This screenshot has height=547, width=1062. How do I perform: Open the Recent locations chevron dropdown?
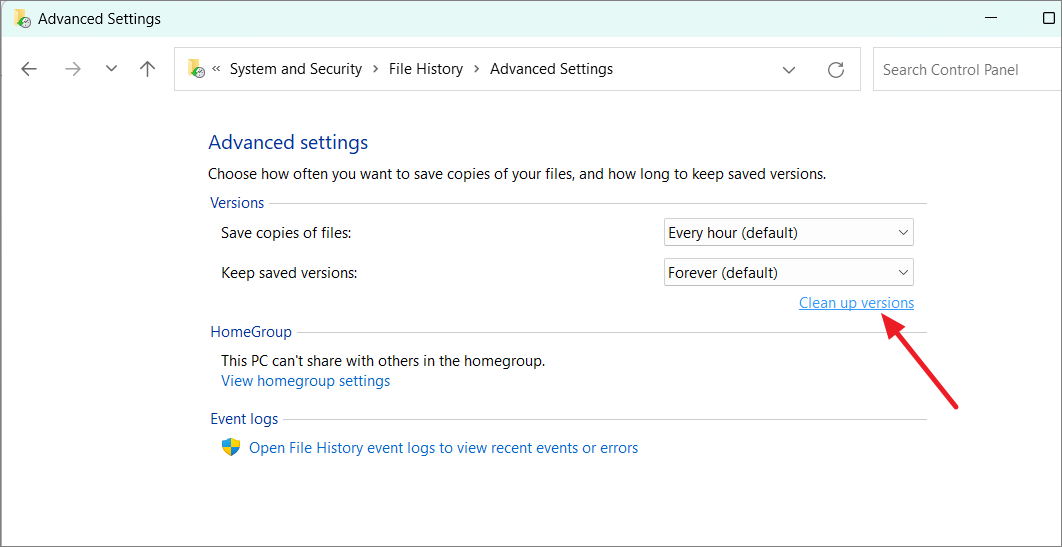[111, 69]
